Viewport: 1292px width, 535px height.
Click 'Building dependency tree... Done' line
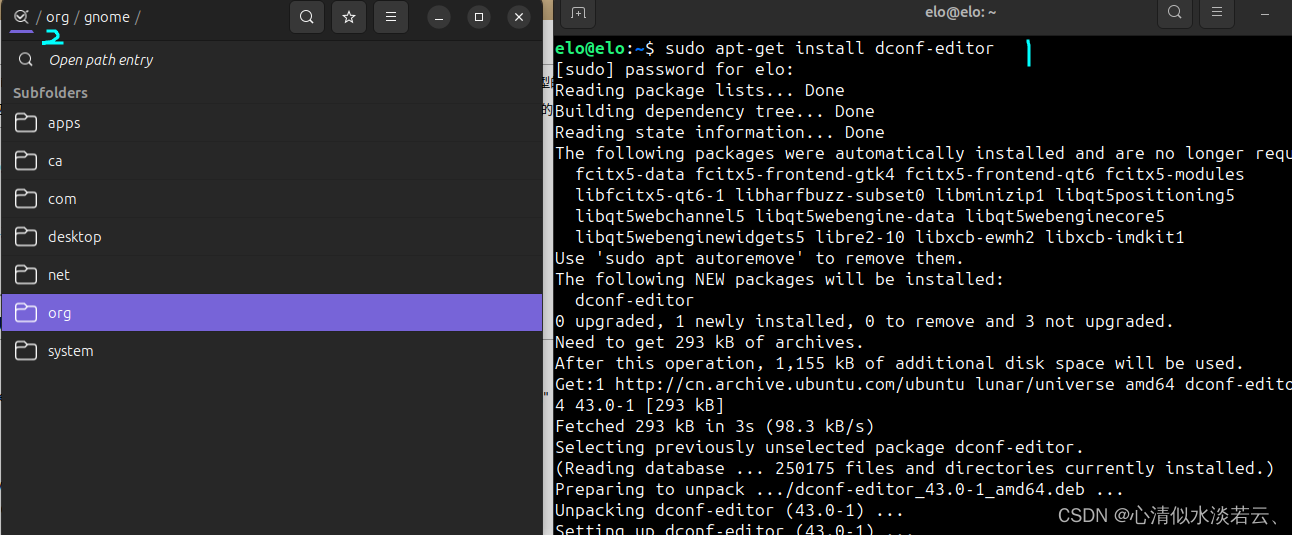coord(715,111)
